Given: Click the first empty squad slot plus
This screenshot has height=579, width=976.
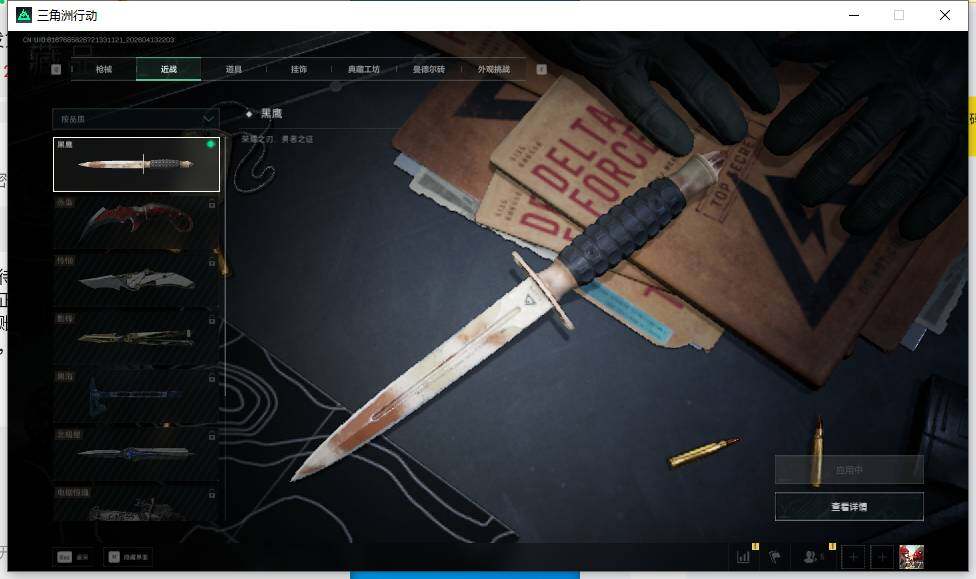Looking at the screenshot, I should tap(853, 557).
